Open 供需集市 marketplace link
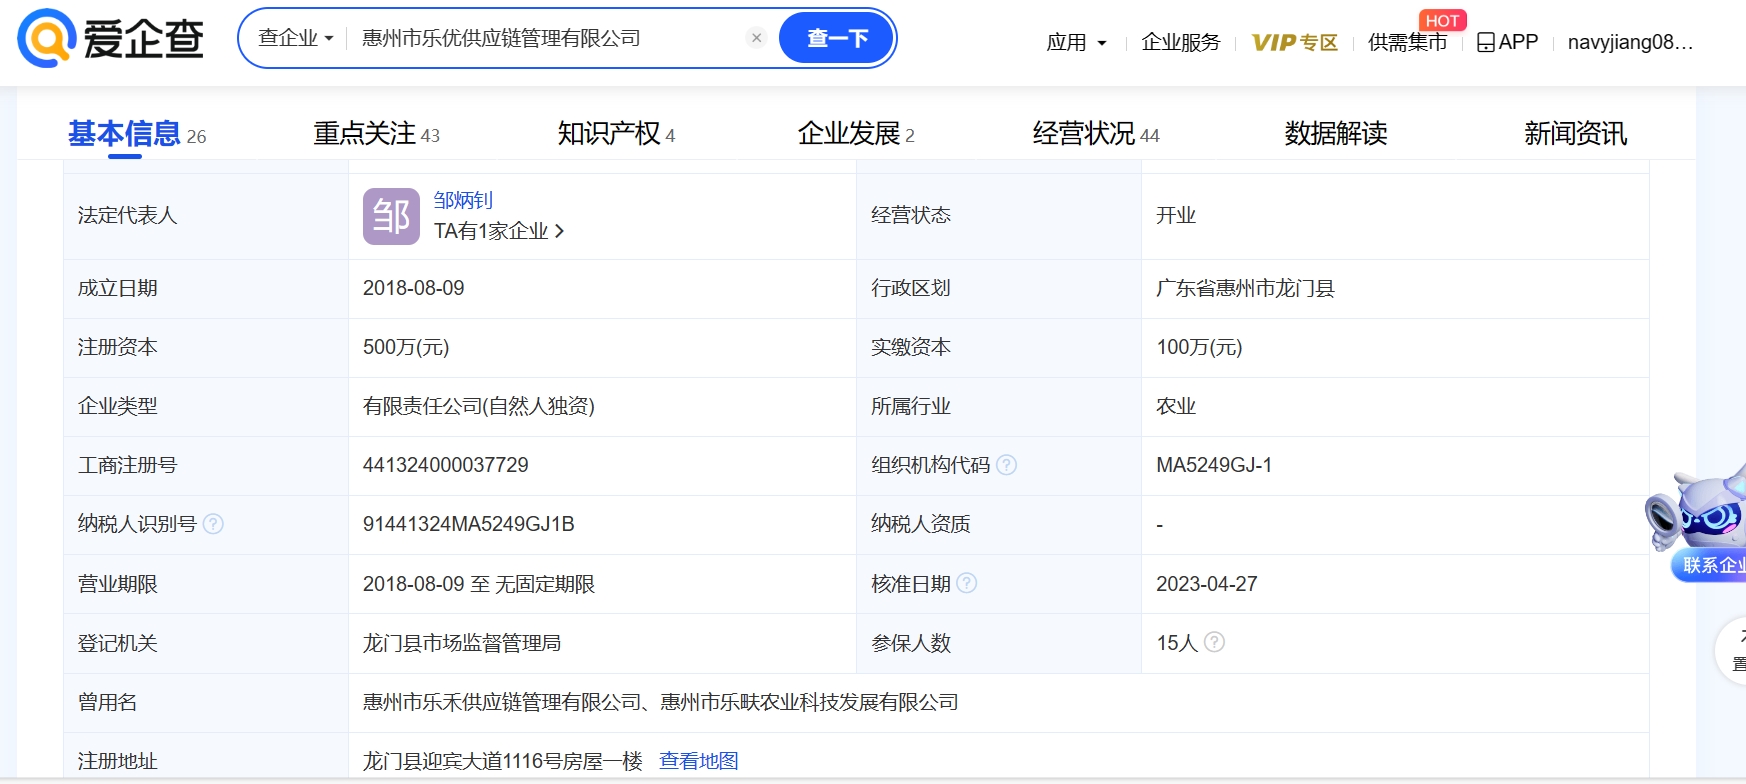The image size is (1746, 784). pyautogui.click(x=1407, y=42)
